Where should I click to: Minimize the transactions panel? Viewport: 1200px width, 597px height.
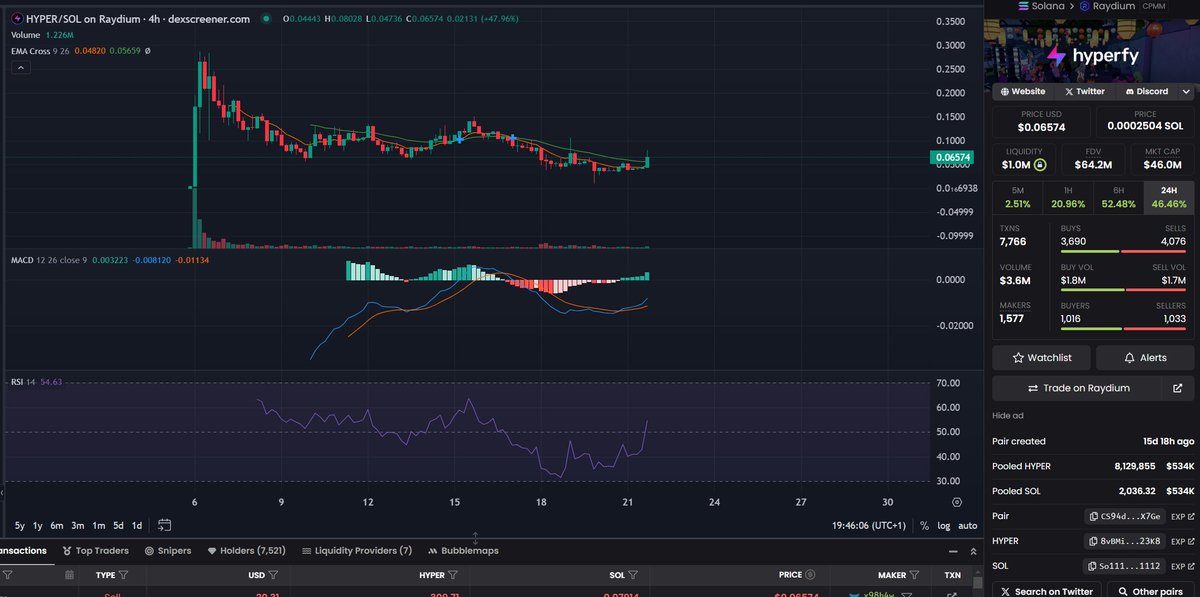click(x=953, y=550)
